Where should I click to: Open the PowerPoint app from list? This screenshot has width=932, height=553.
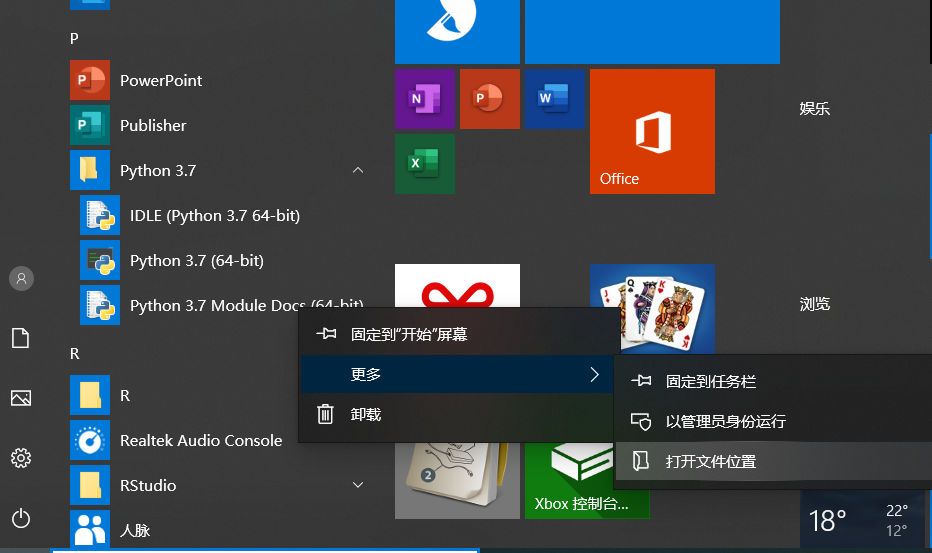coord(160,80)
